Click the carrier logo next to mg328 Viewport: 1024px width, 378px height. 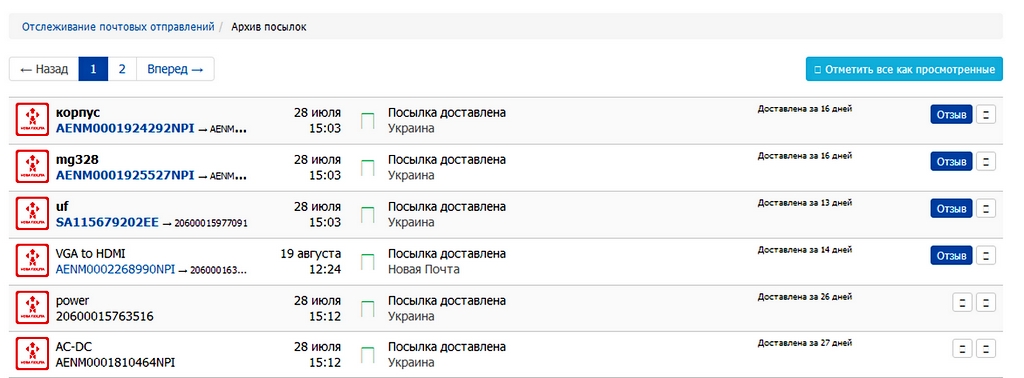click(x=32, y=167)
